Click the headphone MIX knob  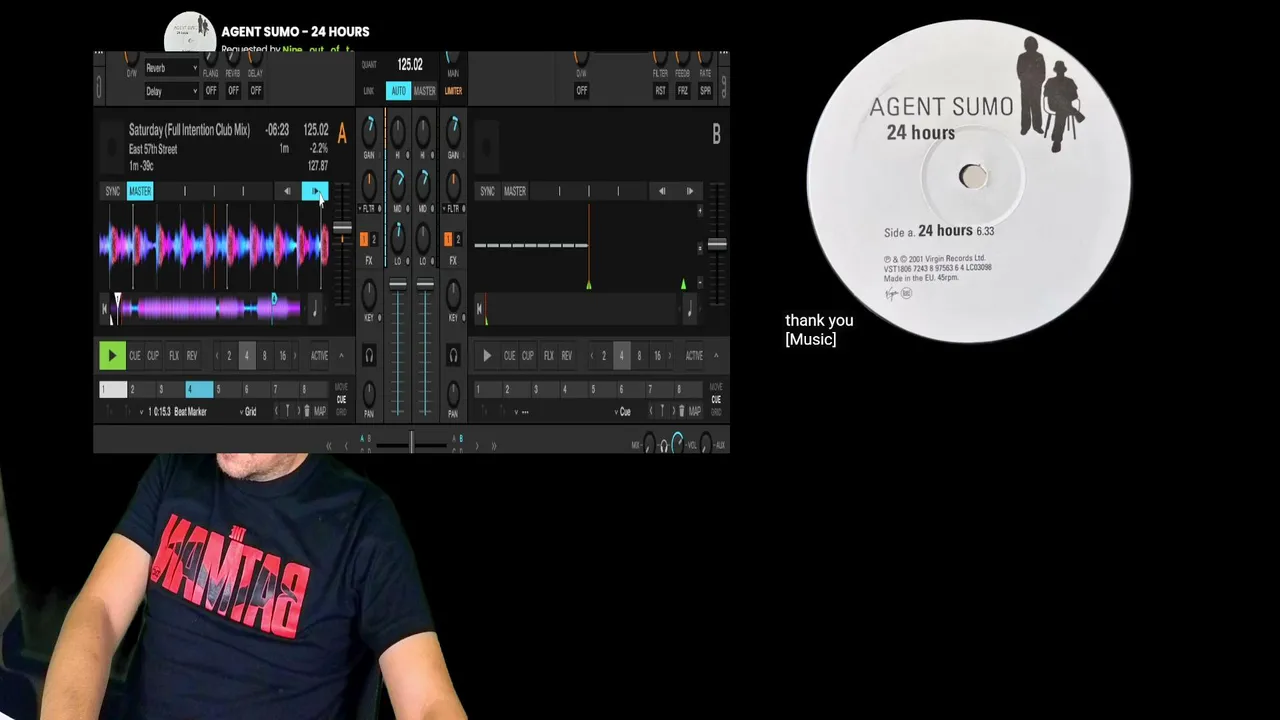tap(649, 444)
